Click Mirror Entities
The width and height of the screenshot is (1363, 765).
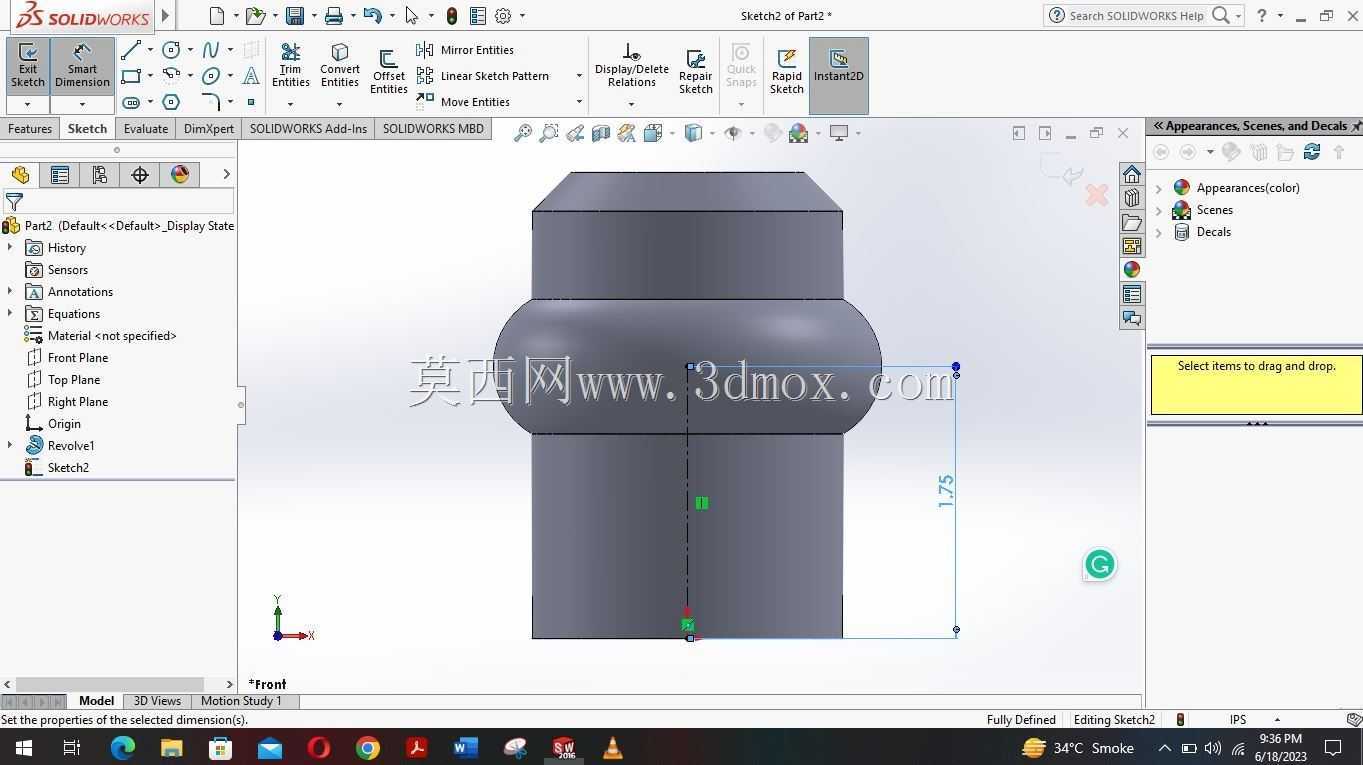click(x=466, y=50)
